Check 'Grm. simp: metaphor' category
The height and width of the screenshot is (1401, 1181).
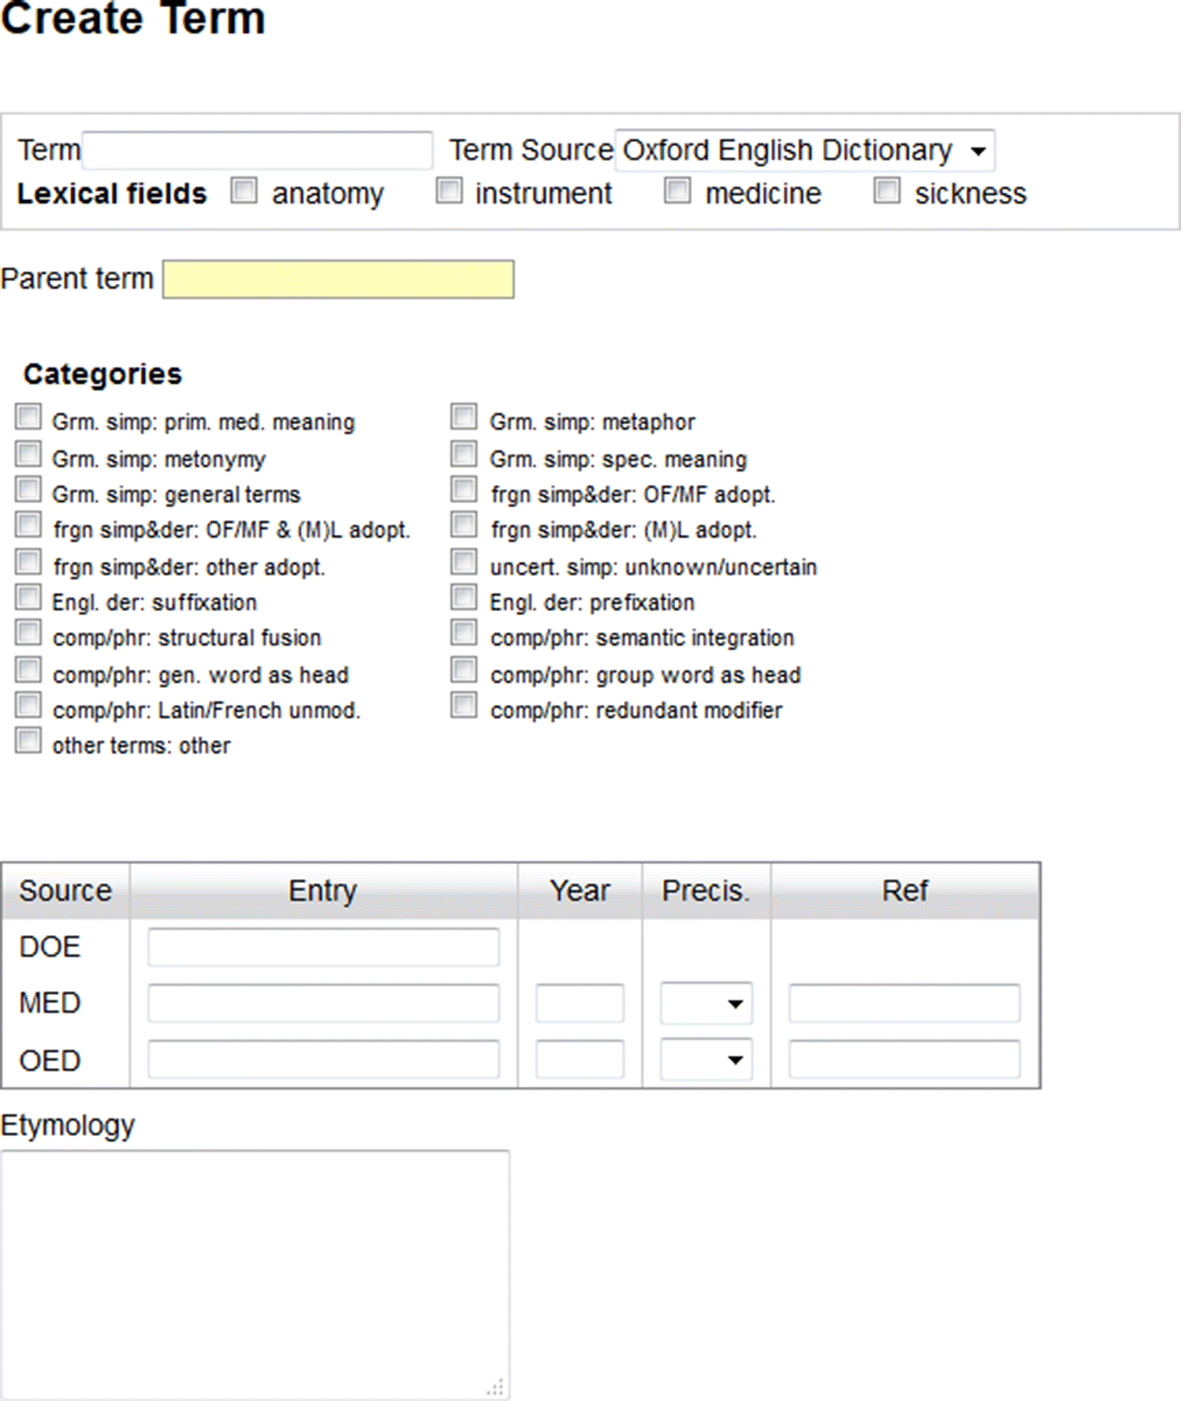click(x=464, y=417)
